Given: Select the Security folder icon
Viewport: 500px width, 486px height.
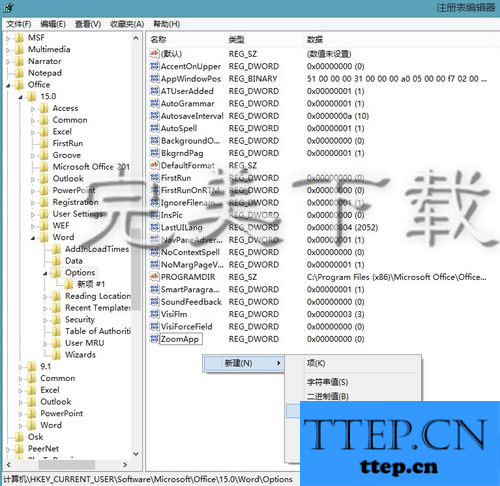Looking at the screenshot, I should pos(56,320).
